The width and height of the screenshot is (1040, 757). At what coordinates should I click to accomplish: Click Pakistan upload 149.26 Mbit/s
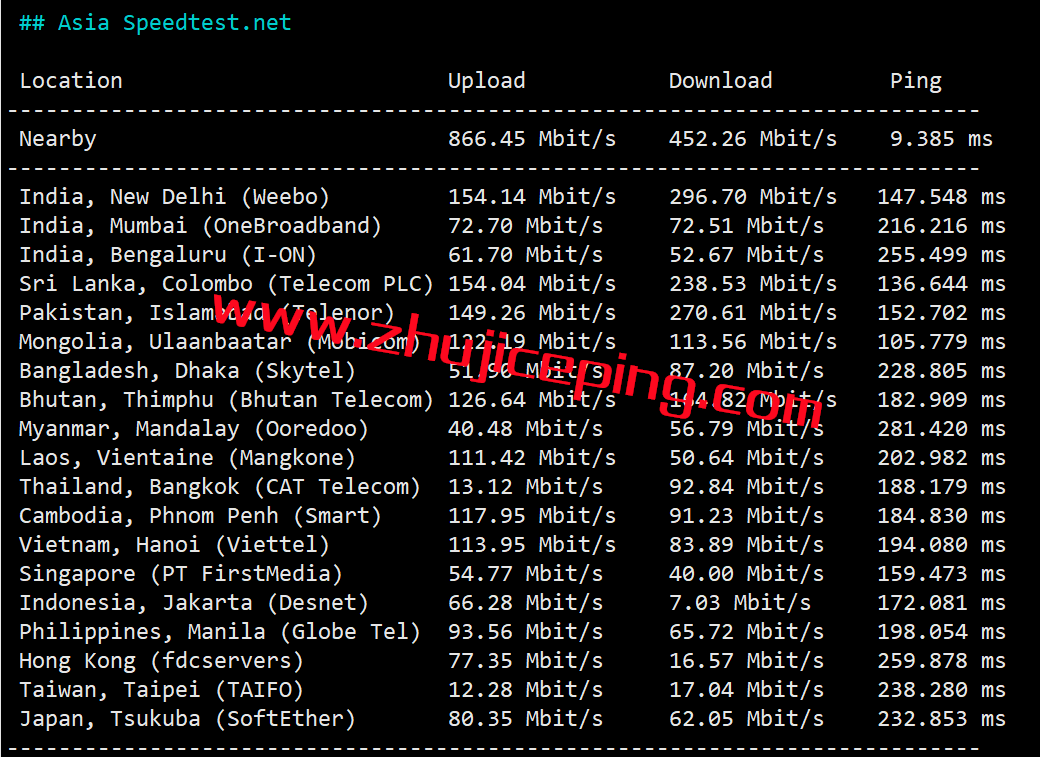click(532, 313)
